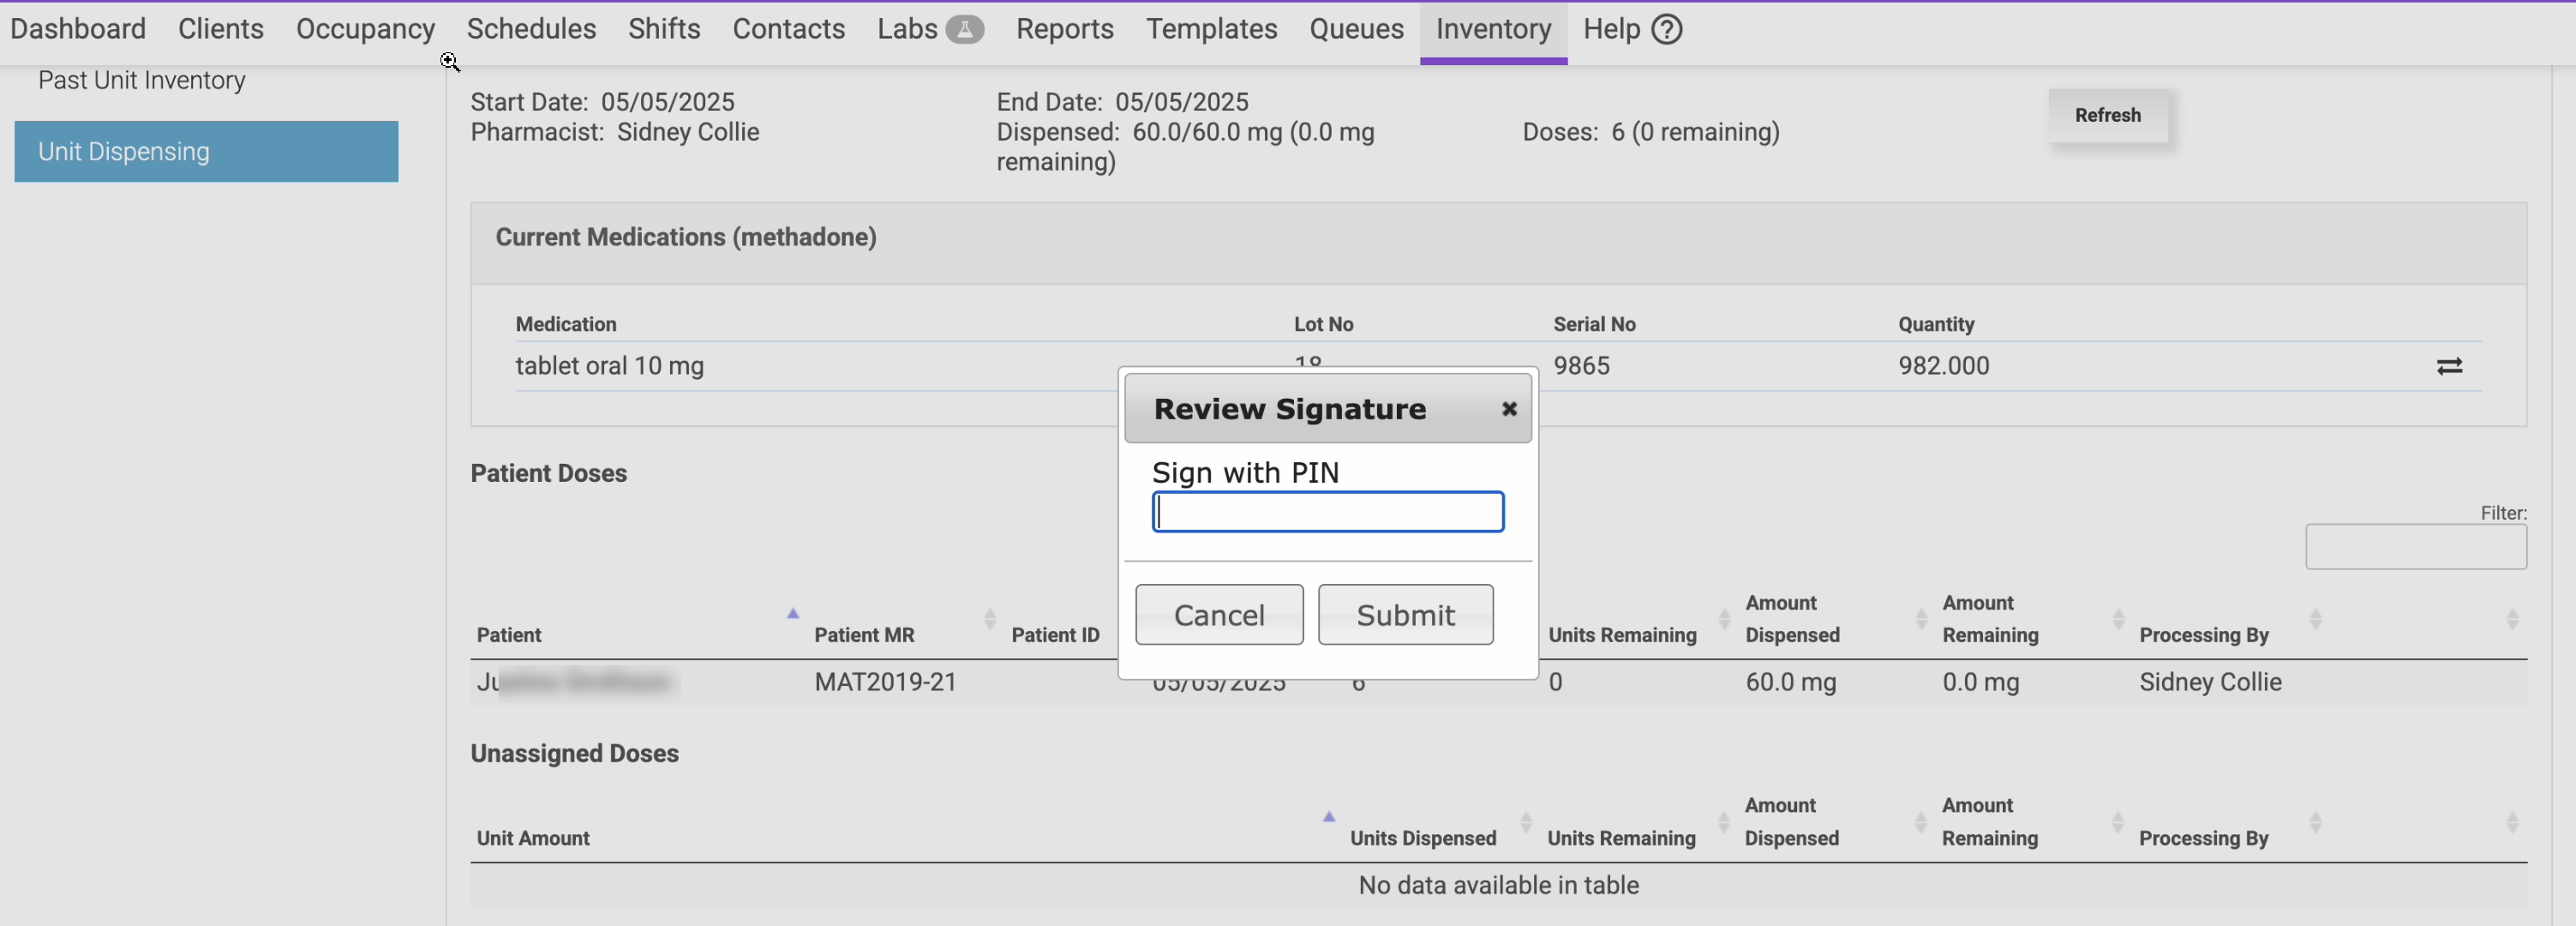This screenshot has width=2576, height=926.
Task: Sort Patient Doses by Amount Remaining
Action: tap(1989, 619)
